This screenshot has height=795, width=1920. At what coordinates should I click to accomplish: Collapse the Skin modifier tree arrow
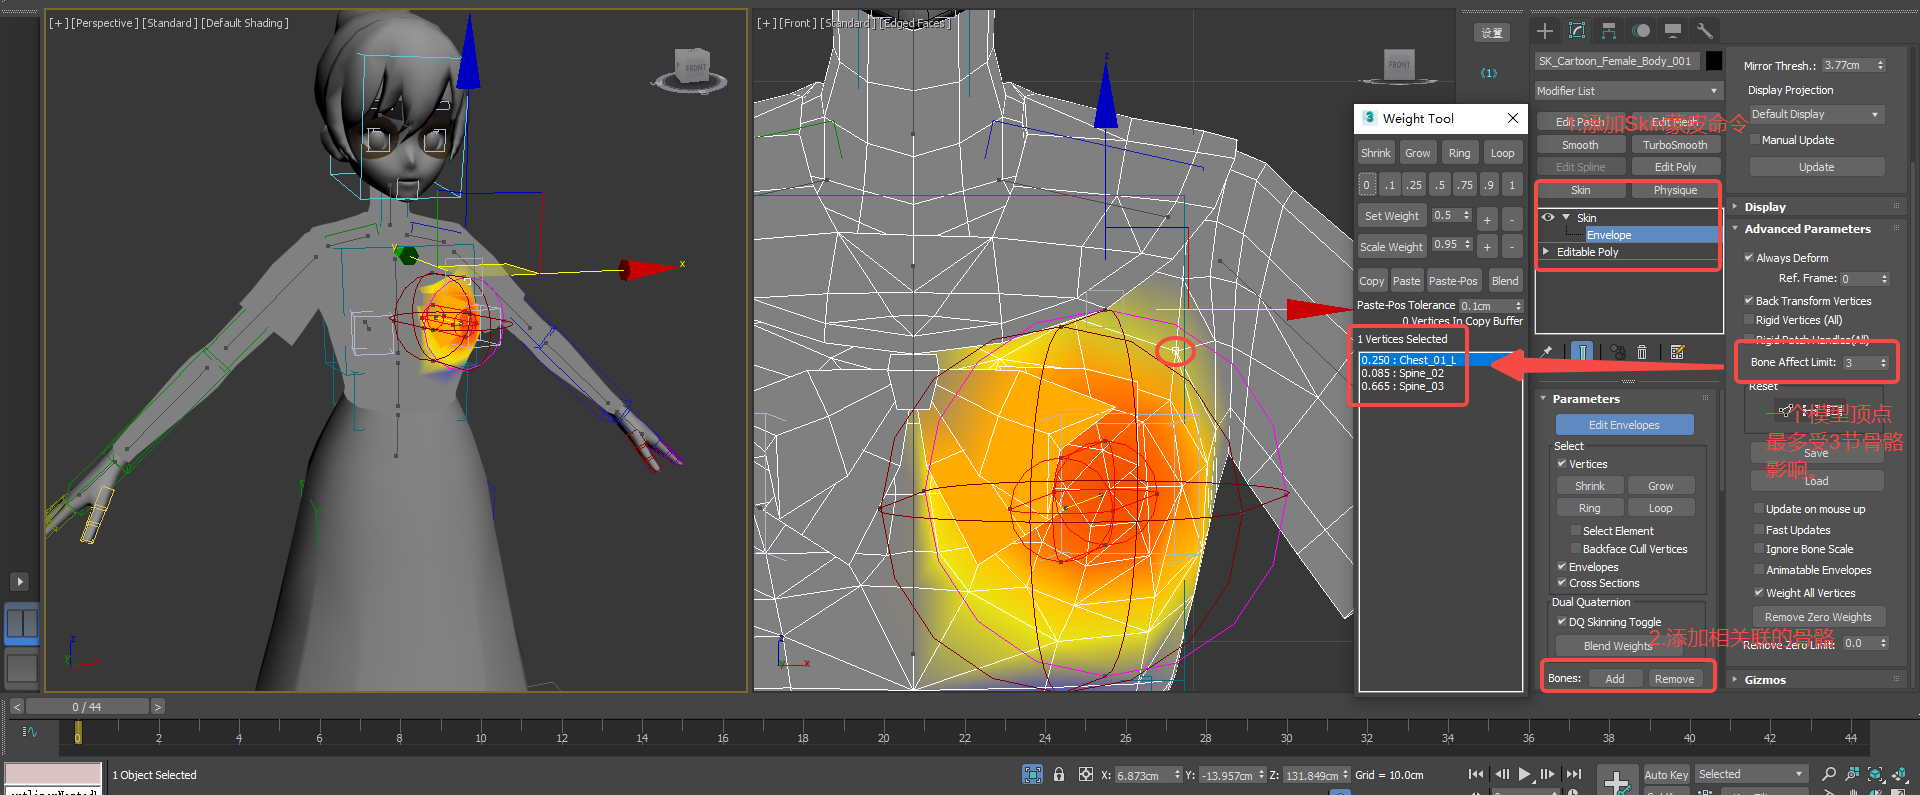(x=1566, y=217)
